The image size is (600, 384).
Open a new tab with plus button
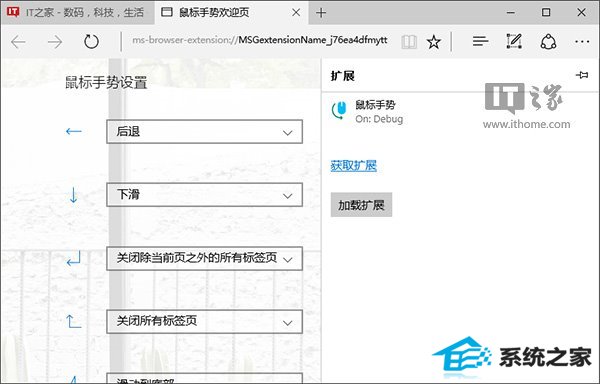(x=321, y=13)
